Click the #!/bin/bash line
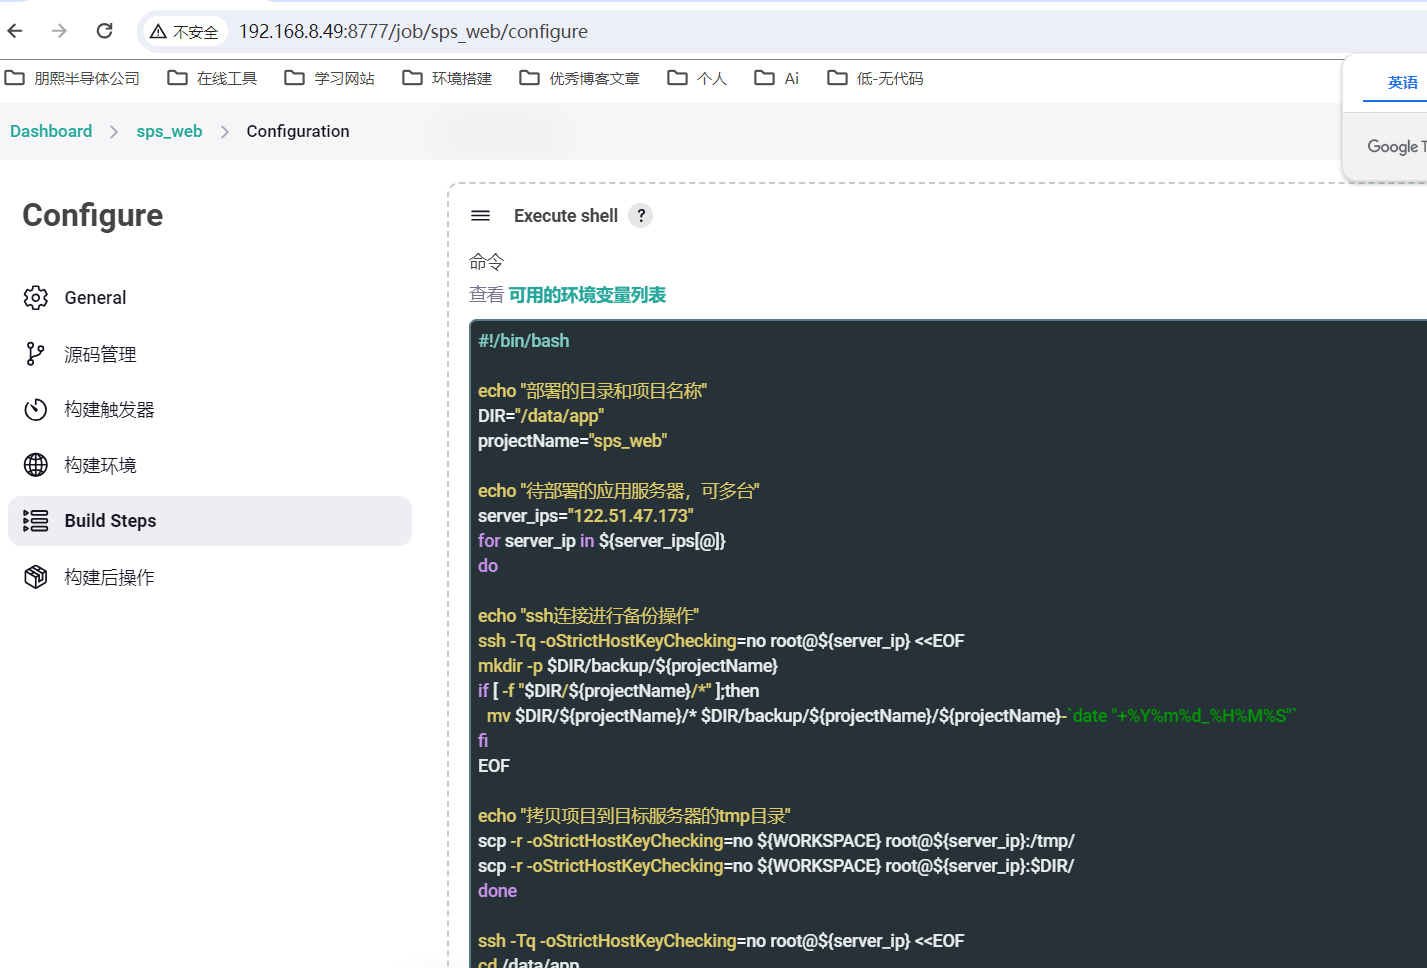Viewport: 1427px width, 968px height. click(524, 341)
